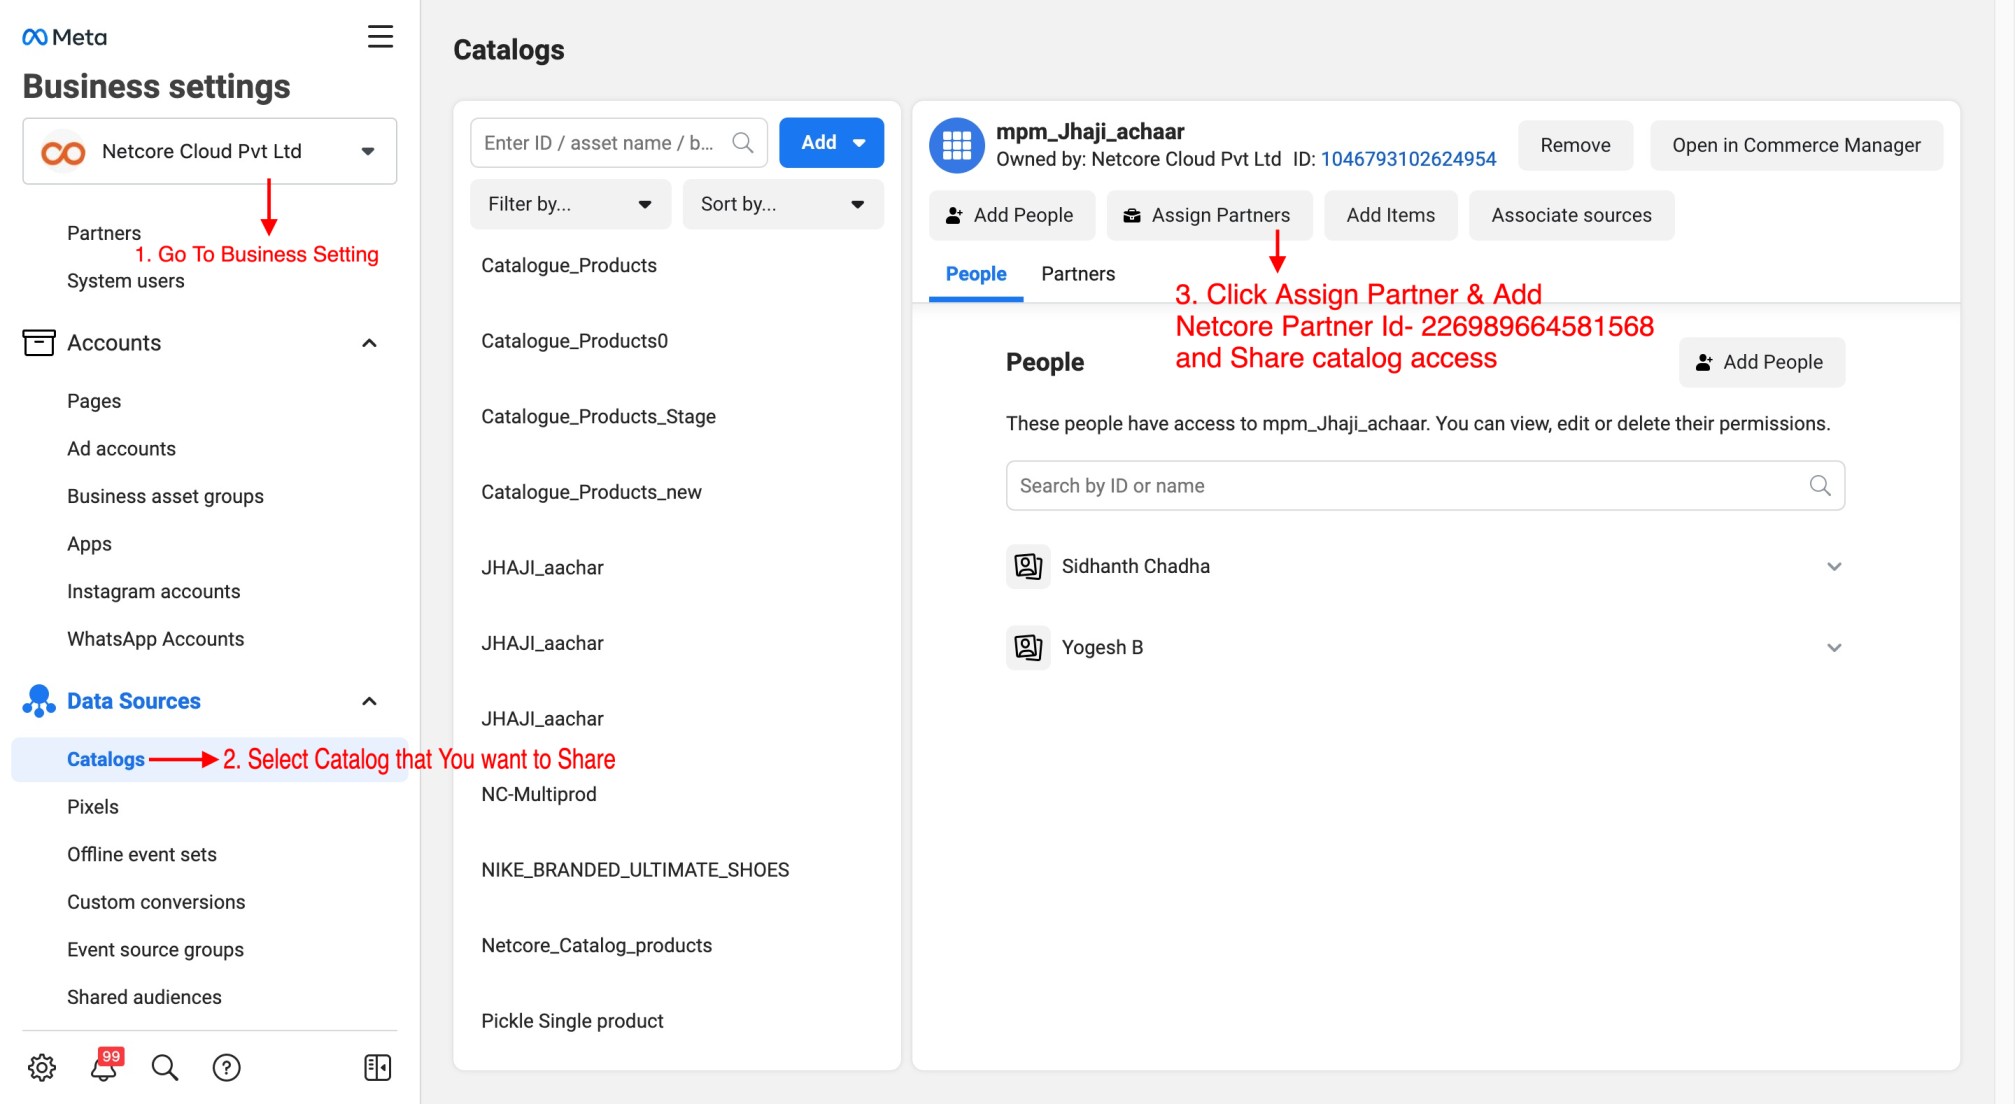
Task: Open notifications bell with 99 badge
Action: [104, 1067]
